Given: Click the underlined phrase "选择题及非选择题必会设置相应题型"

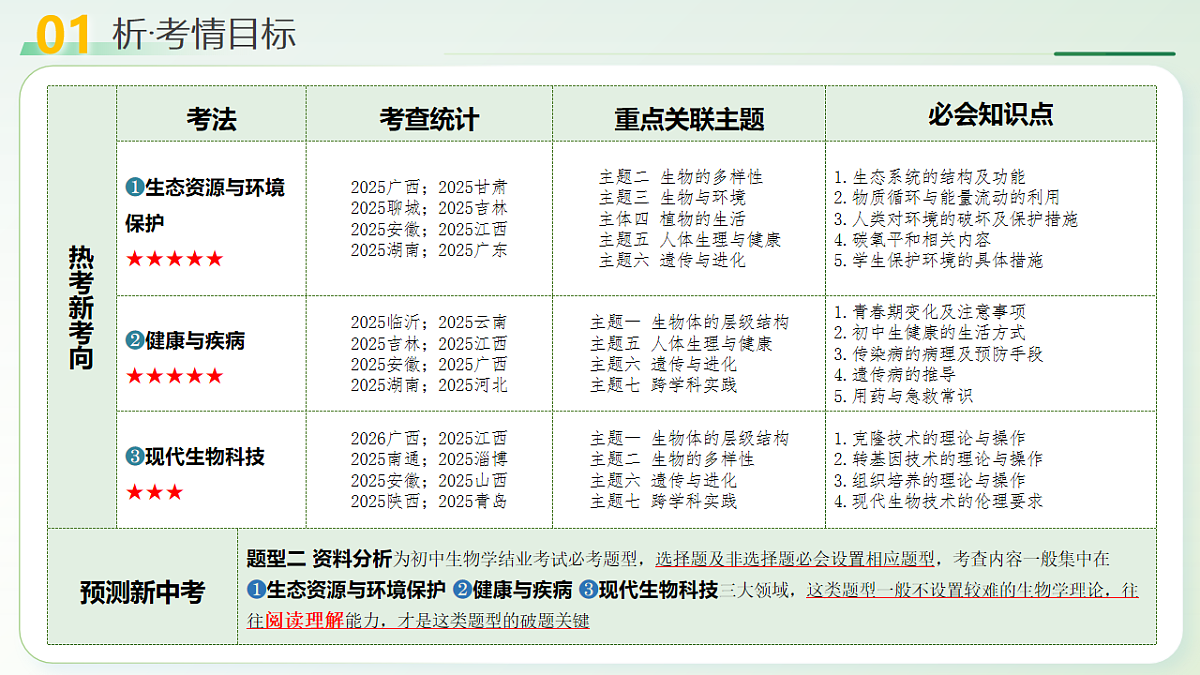Looking at the screenshot, I should [x=795, y=558].
